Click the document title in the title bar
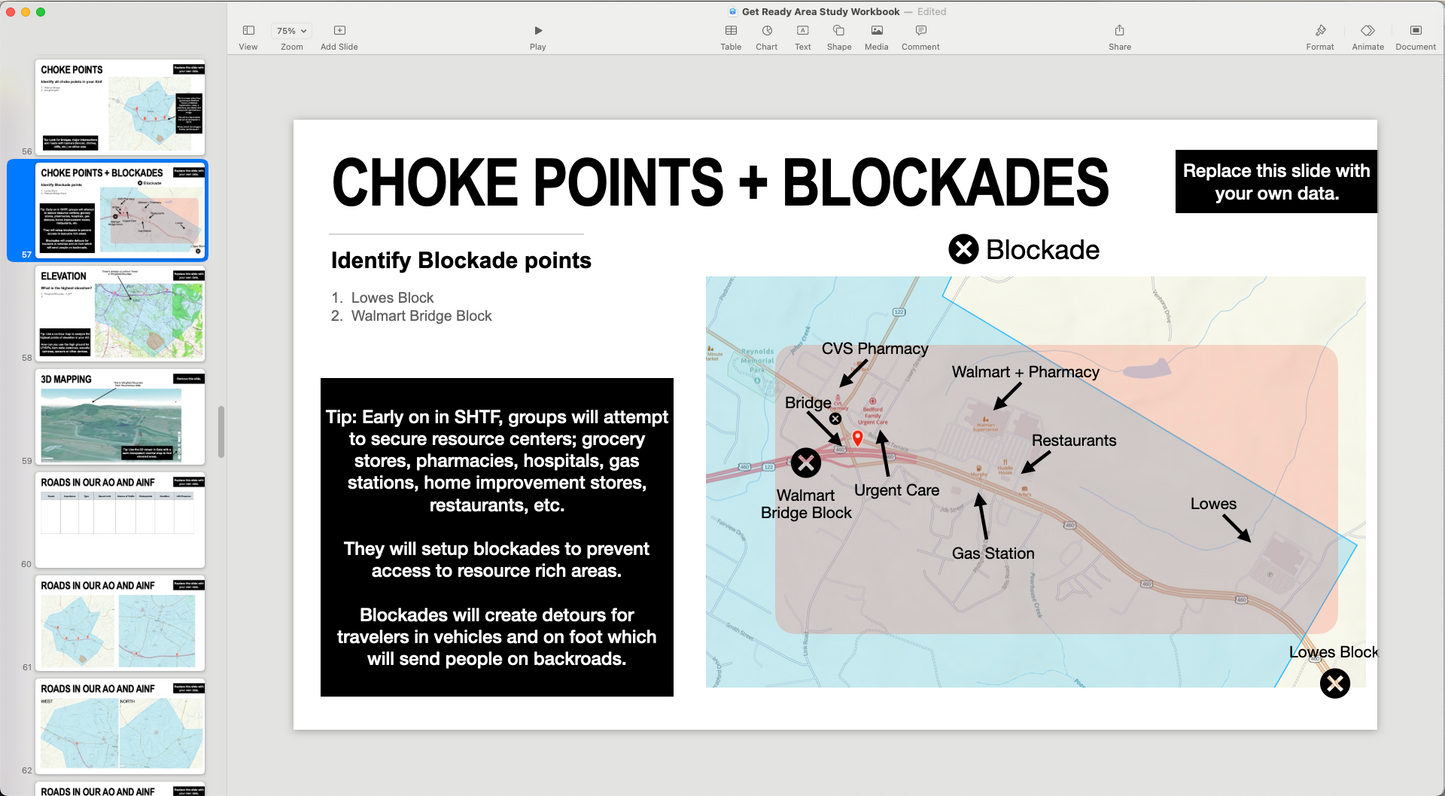The width and height of the screenshot is (1445, 796). (x=820, y=11)
